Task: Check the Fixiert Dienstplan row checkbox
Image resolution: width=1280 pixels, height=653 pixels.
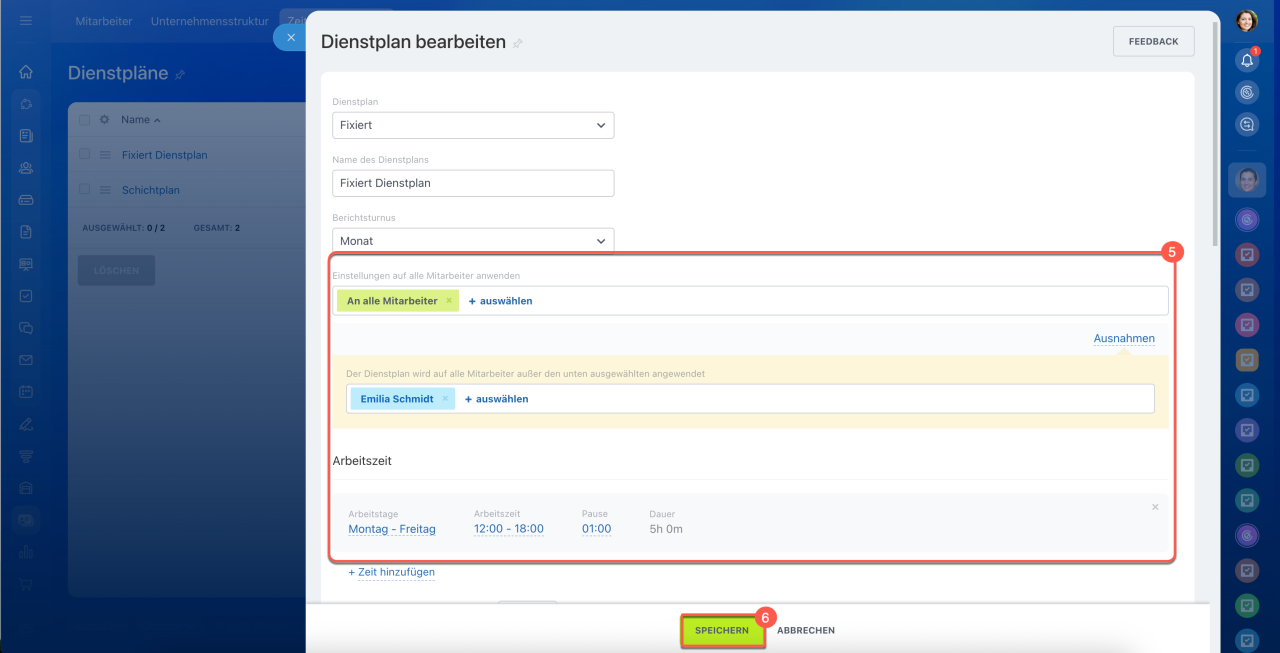Action: [84, 155]
